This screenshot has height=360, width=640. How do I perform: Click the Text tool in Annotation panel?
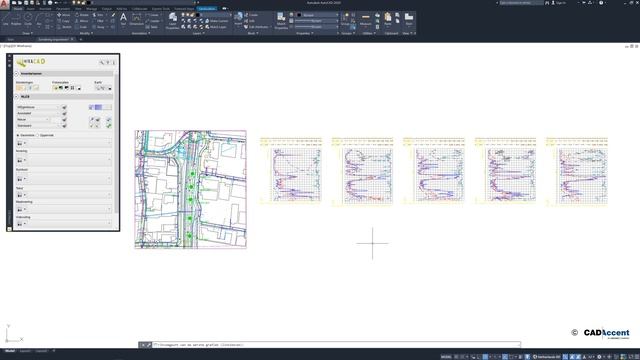point(123,19)
